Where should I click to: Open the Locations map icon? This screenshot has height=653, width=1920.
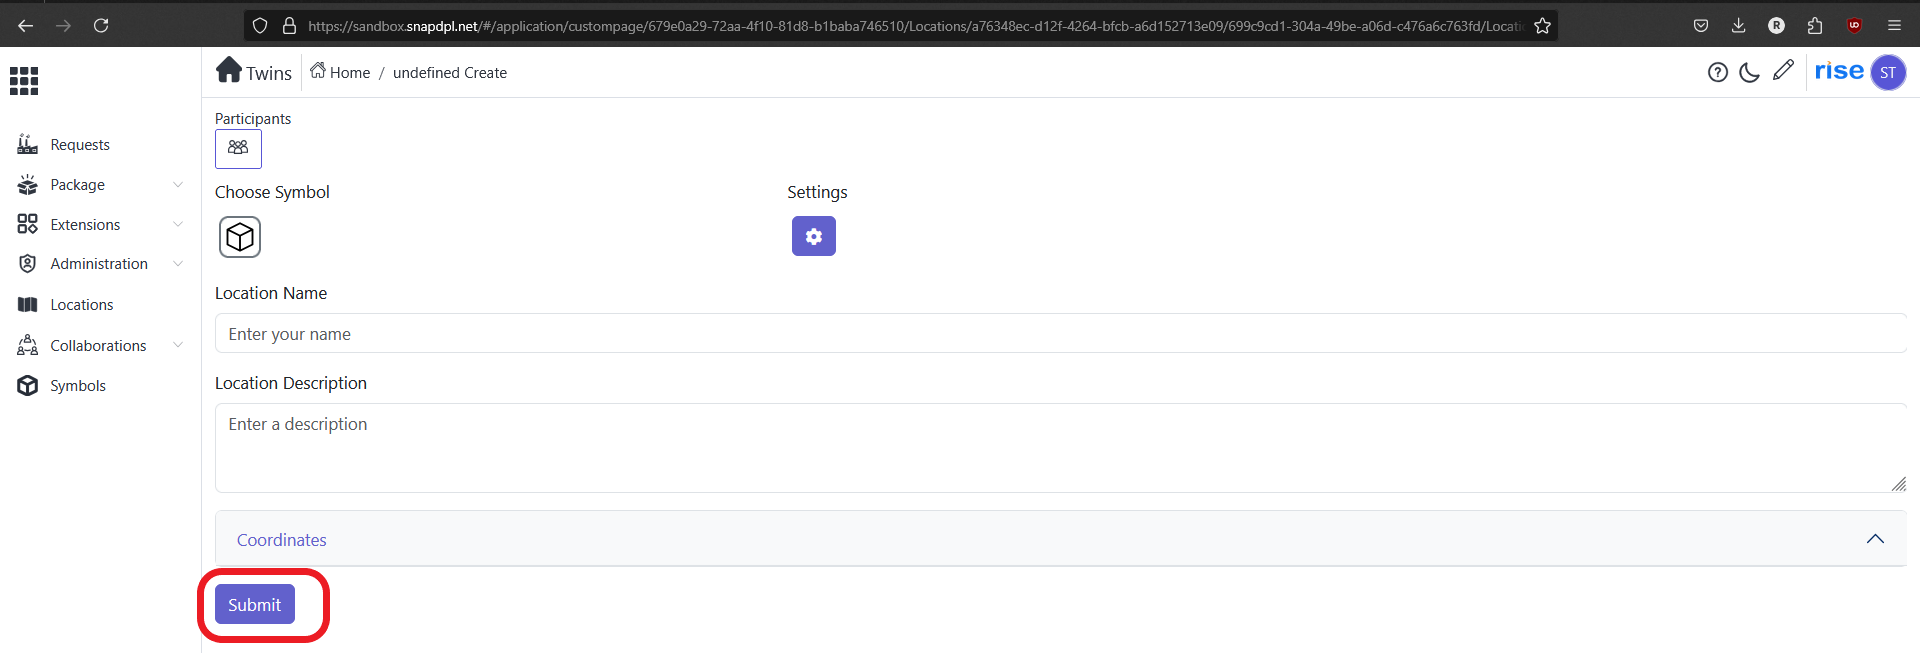point(27,305)
